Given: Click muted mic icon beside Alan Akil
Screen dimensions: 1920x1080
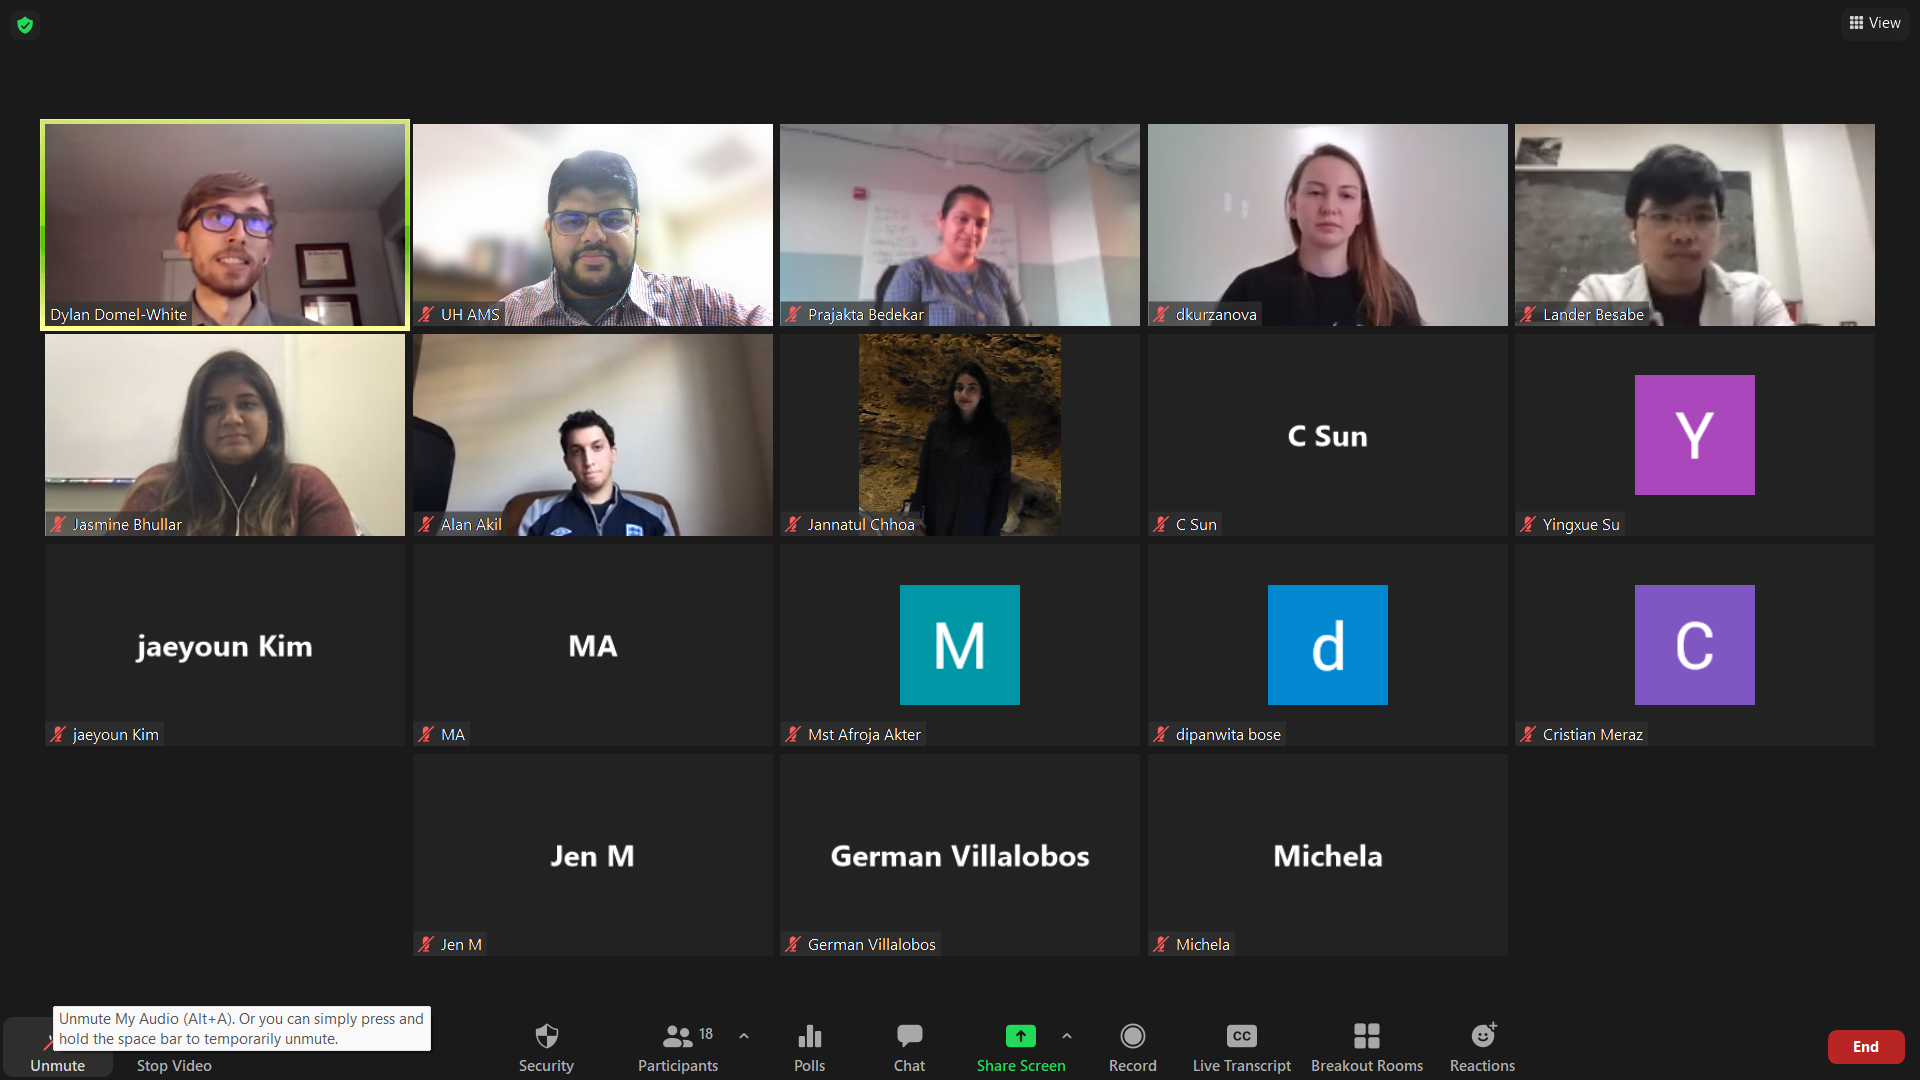Looking at the screenshot, I should [x=426, y=524].
